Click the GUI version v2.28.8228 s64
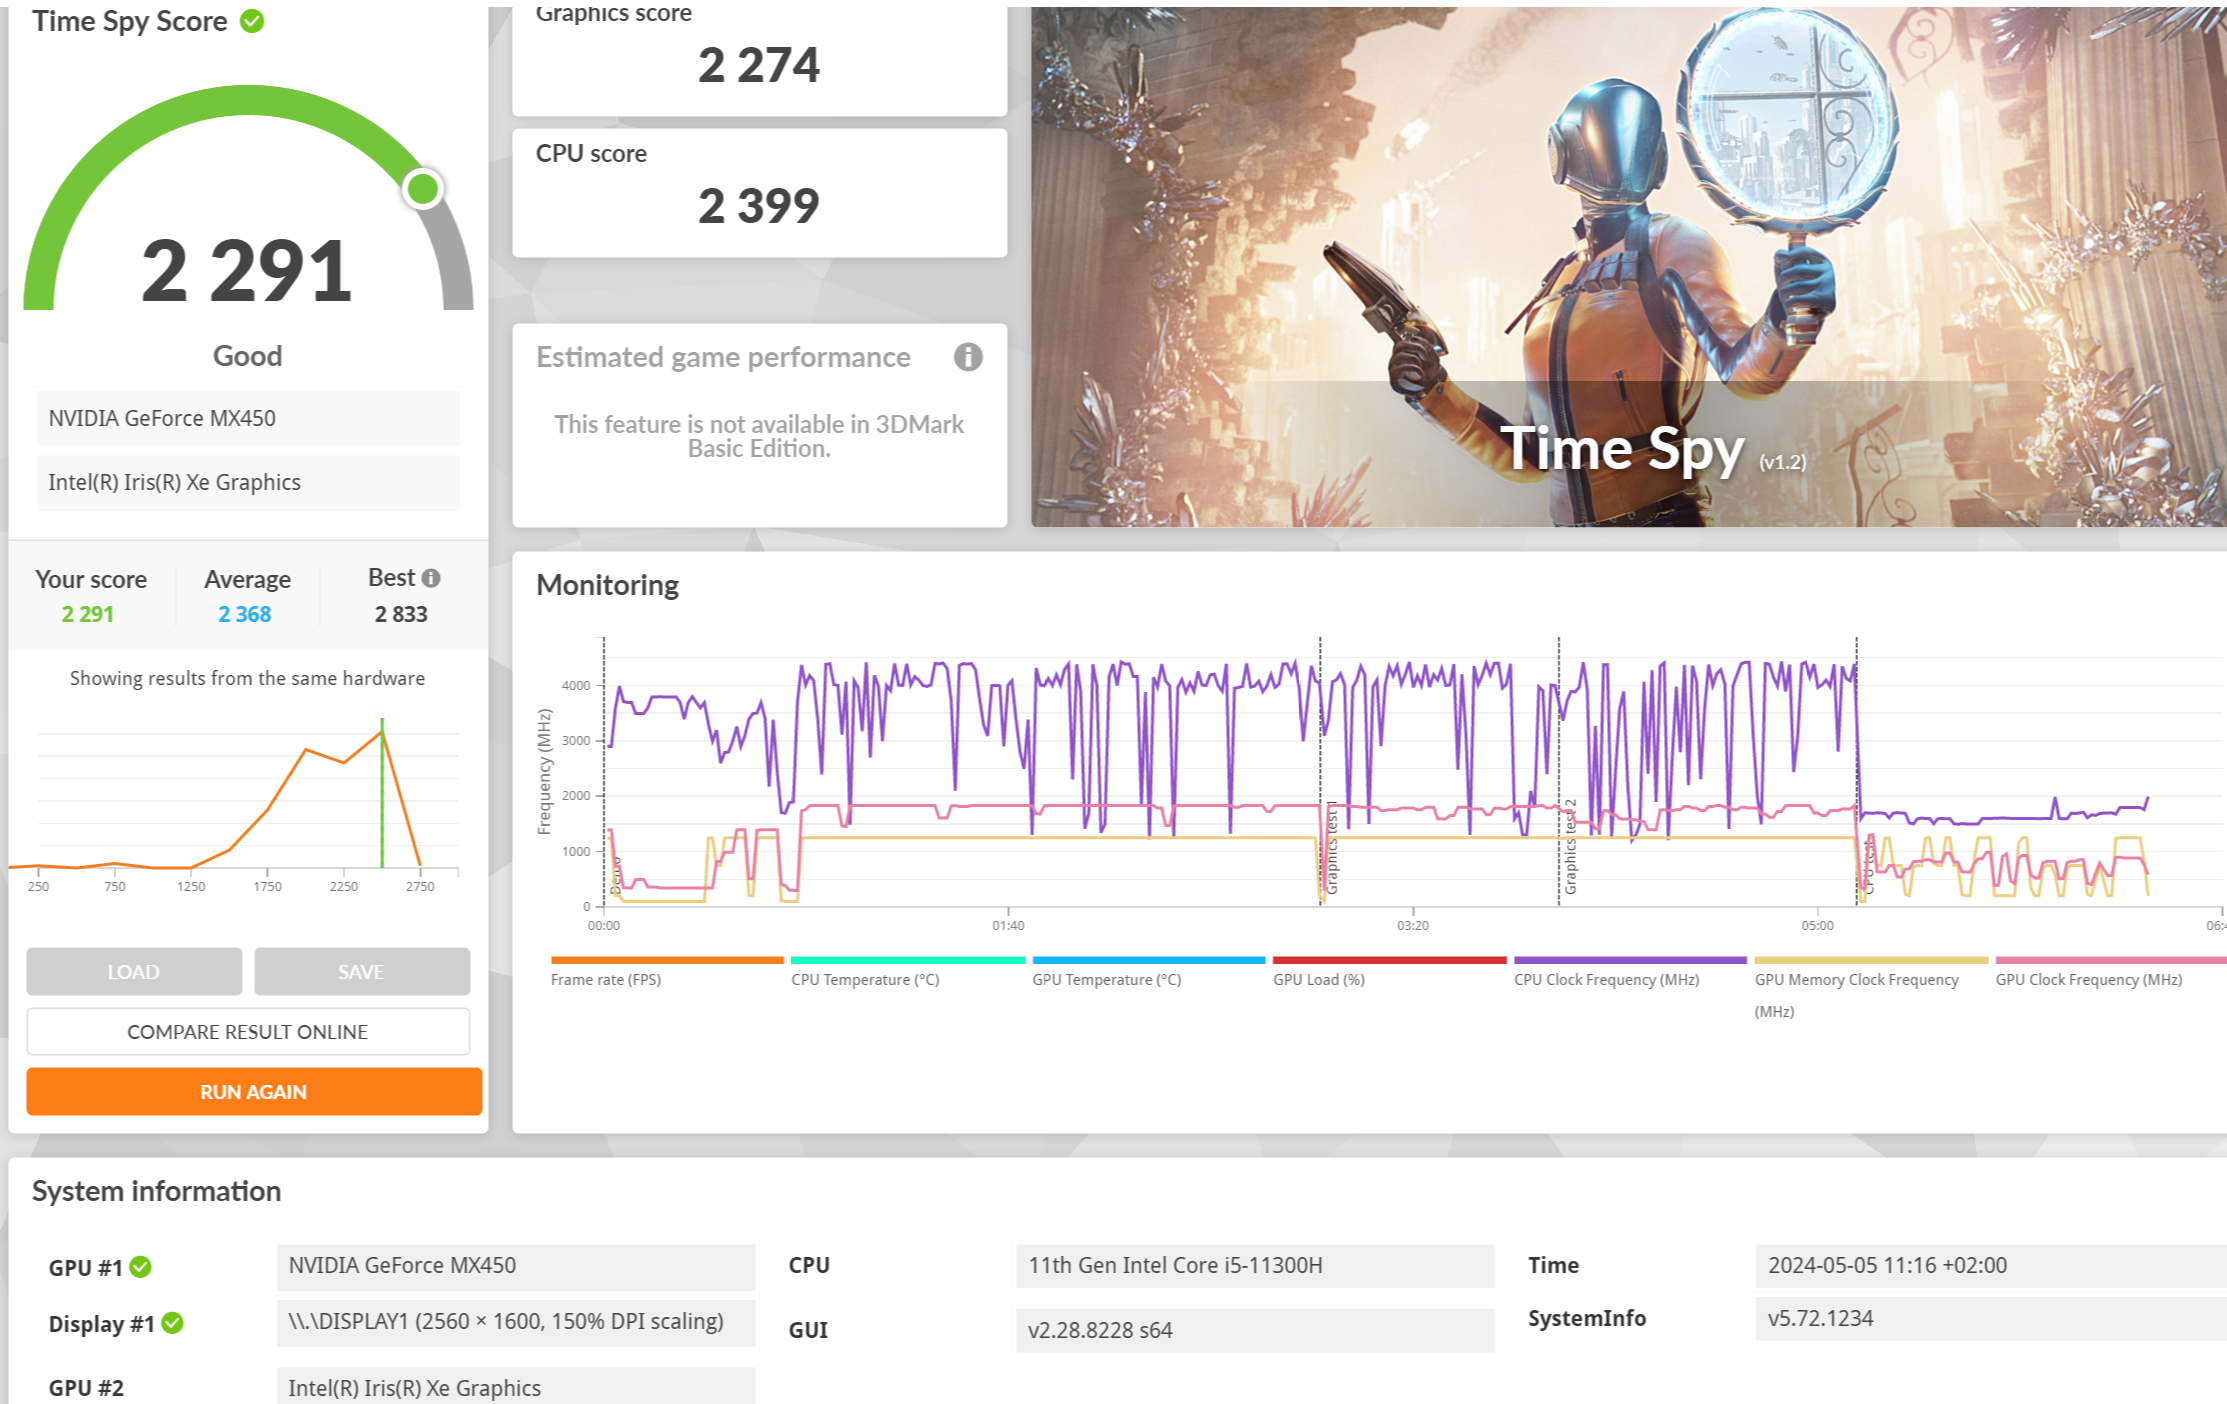This screenshot has height=1404, width=2227. [1255, 1330]
